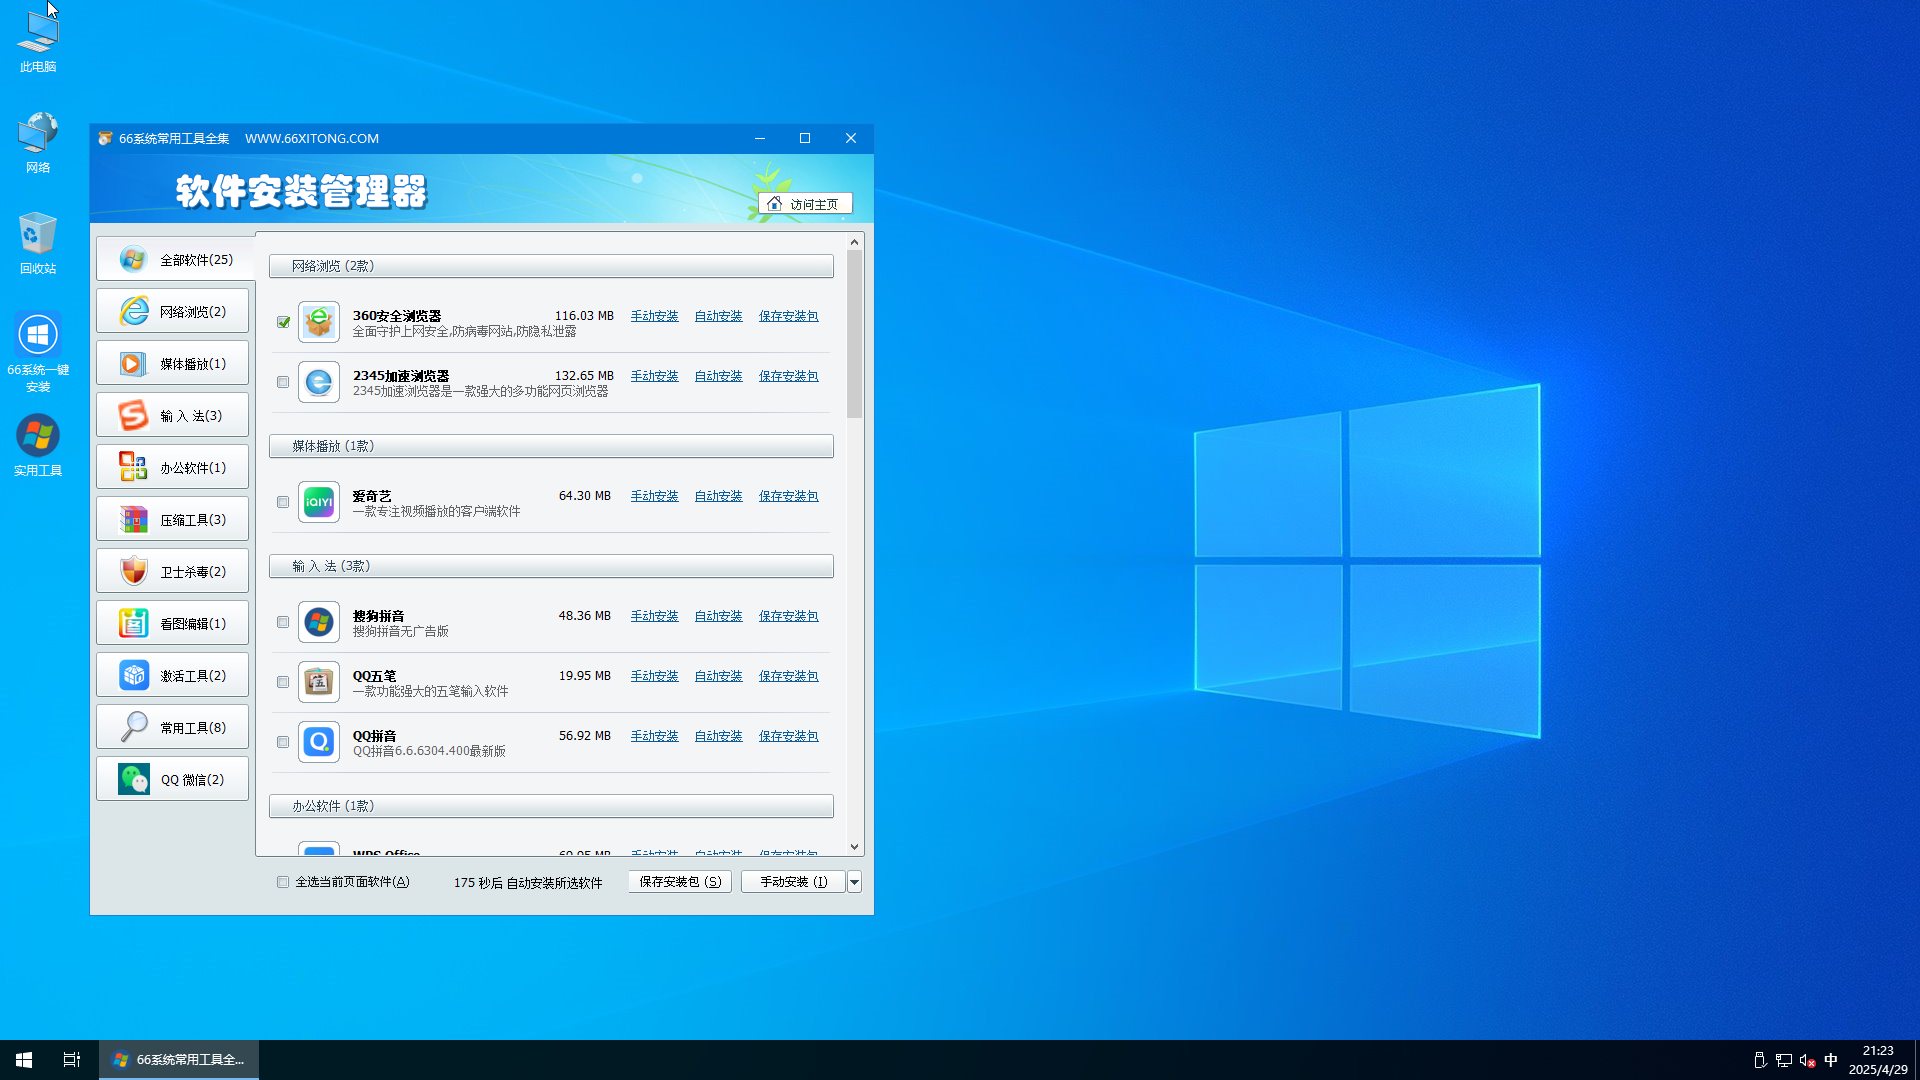Select the 输入法(3) category tab
Image resolution: width=1920 pixels, height=1080 pixels.
172,416
